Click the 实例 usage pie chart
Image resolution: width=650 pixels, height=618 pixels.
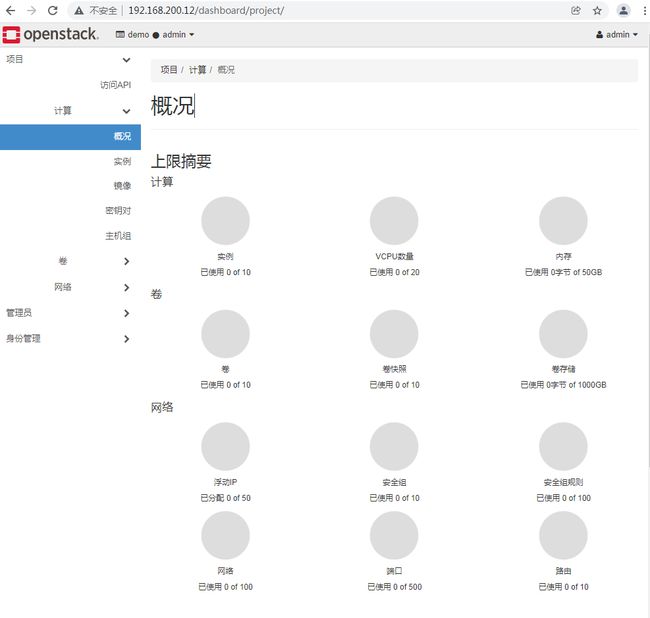[226, 221]
